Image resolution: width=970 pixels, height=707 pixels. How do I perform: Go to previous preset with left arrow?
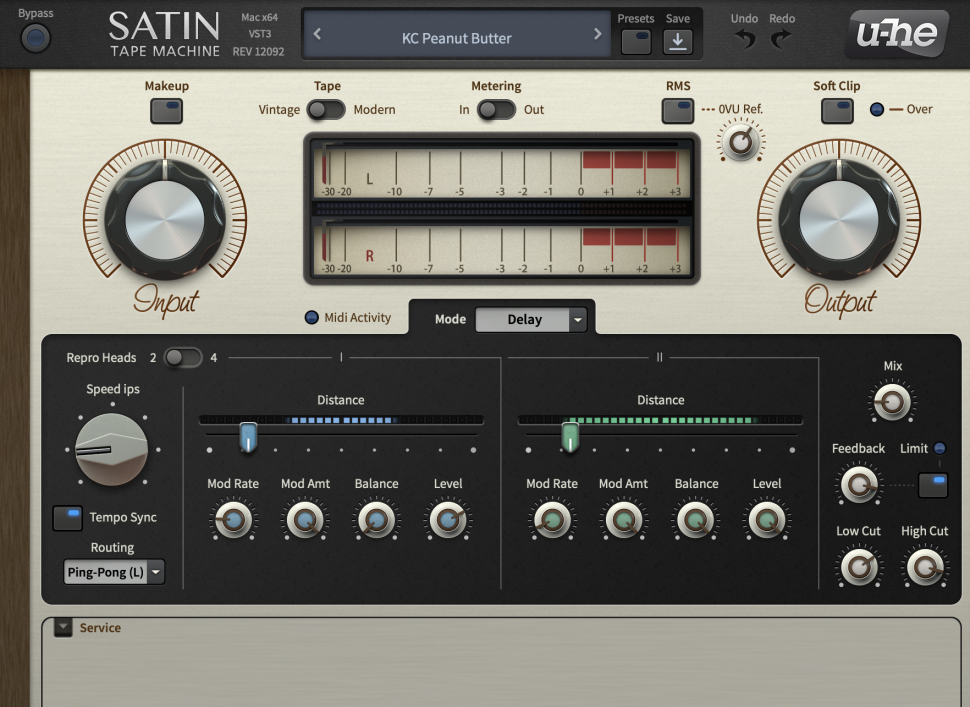[317, 35]
